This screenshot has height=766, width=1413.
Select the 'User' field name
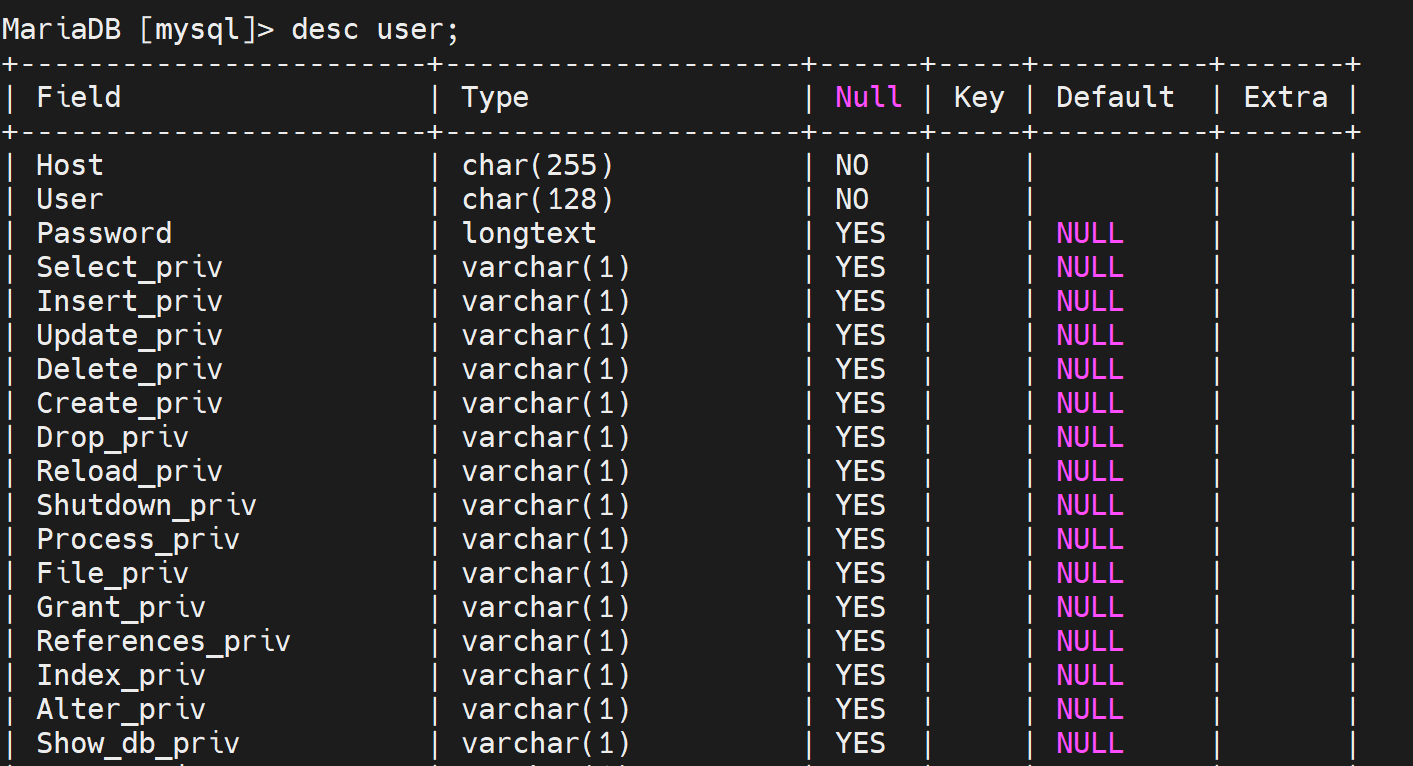click(70, 199)
